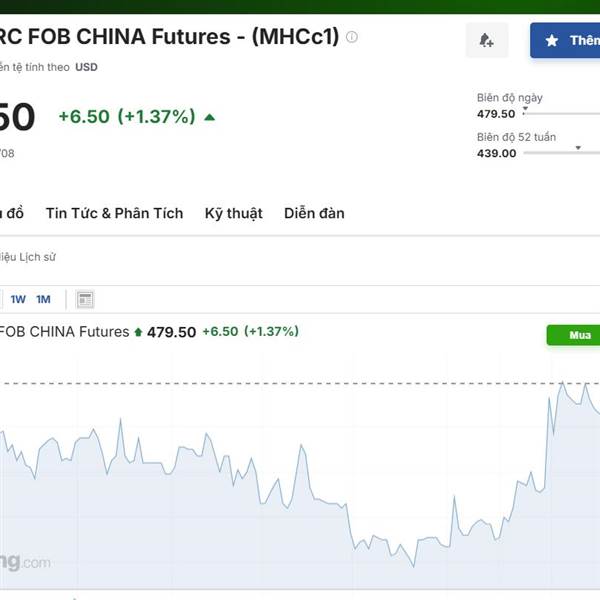Select the 1M chart interval
600x600 pixels.
click(43, 299)
